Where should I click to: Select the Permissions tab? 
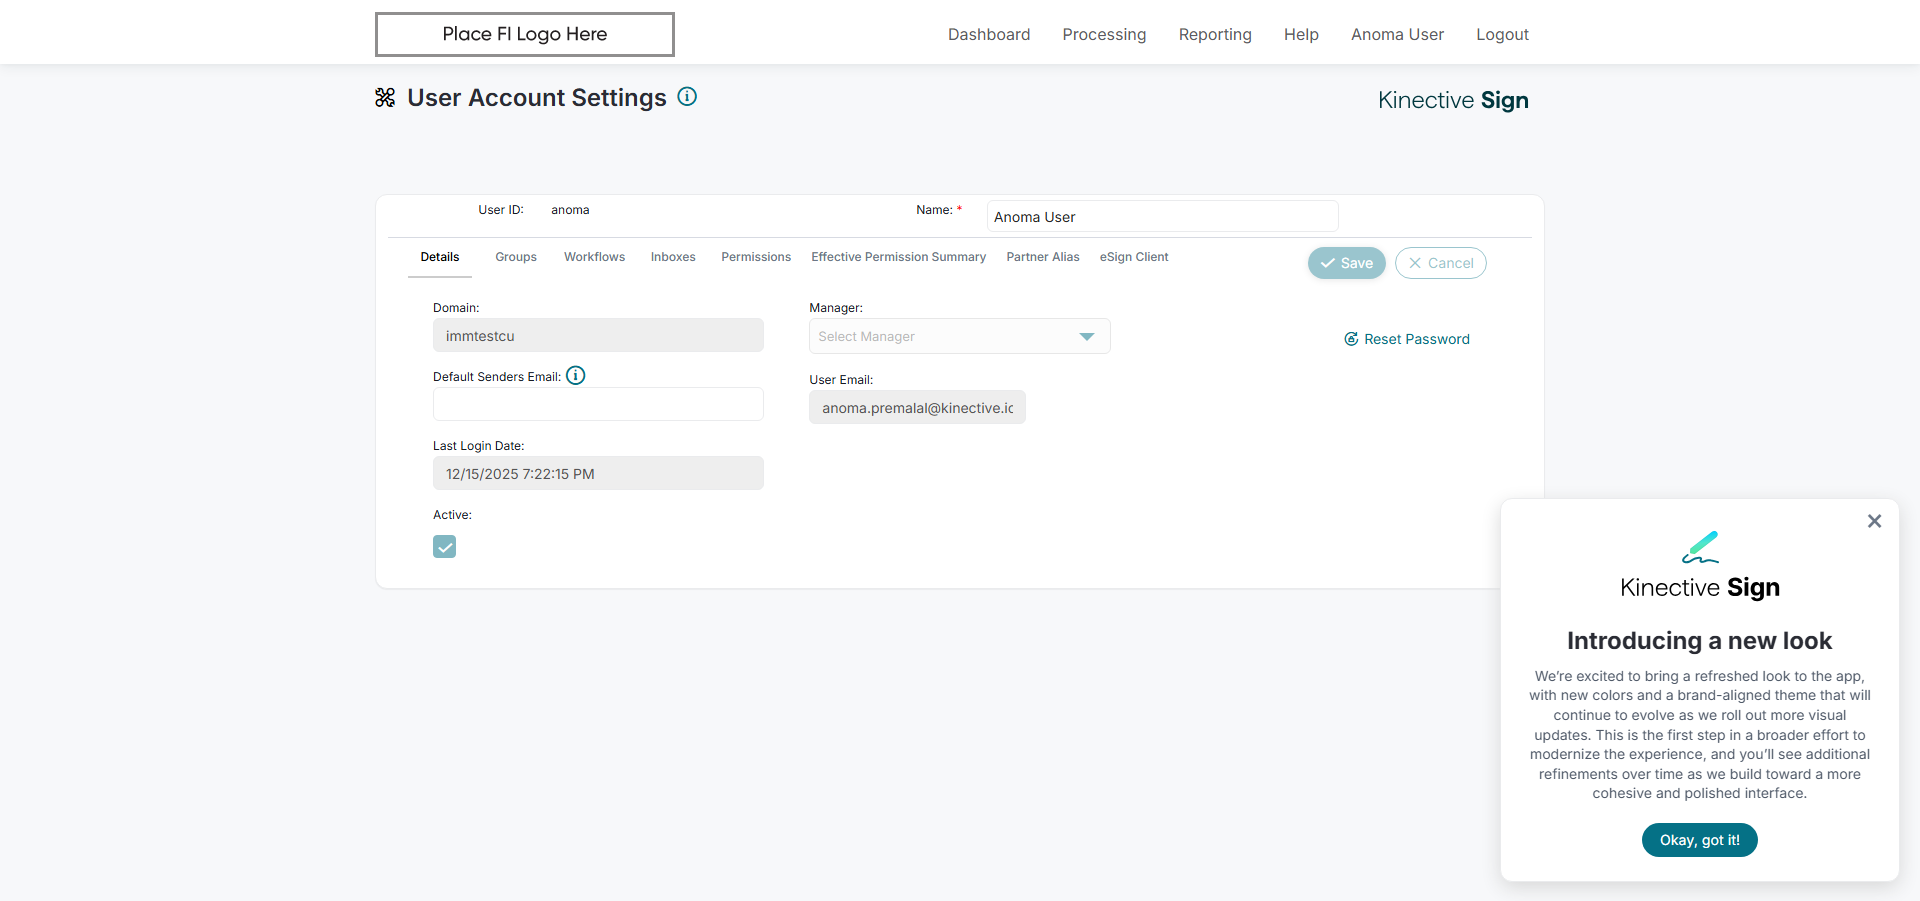pyautogui.click(x=756, y=257)
